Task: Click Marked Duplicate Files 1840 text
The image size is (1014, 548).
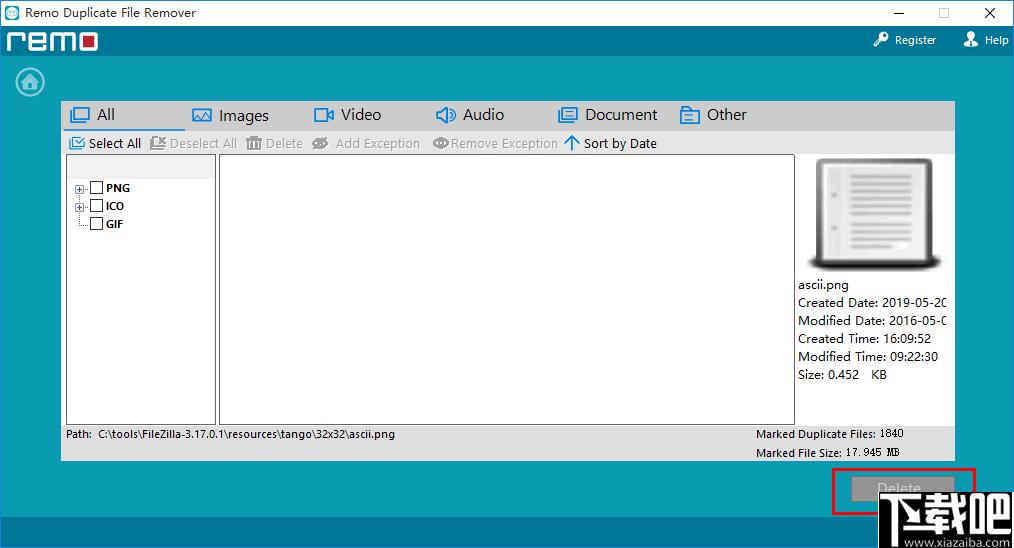Action: tap(830, 433)
